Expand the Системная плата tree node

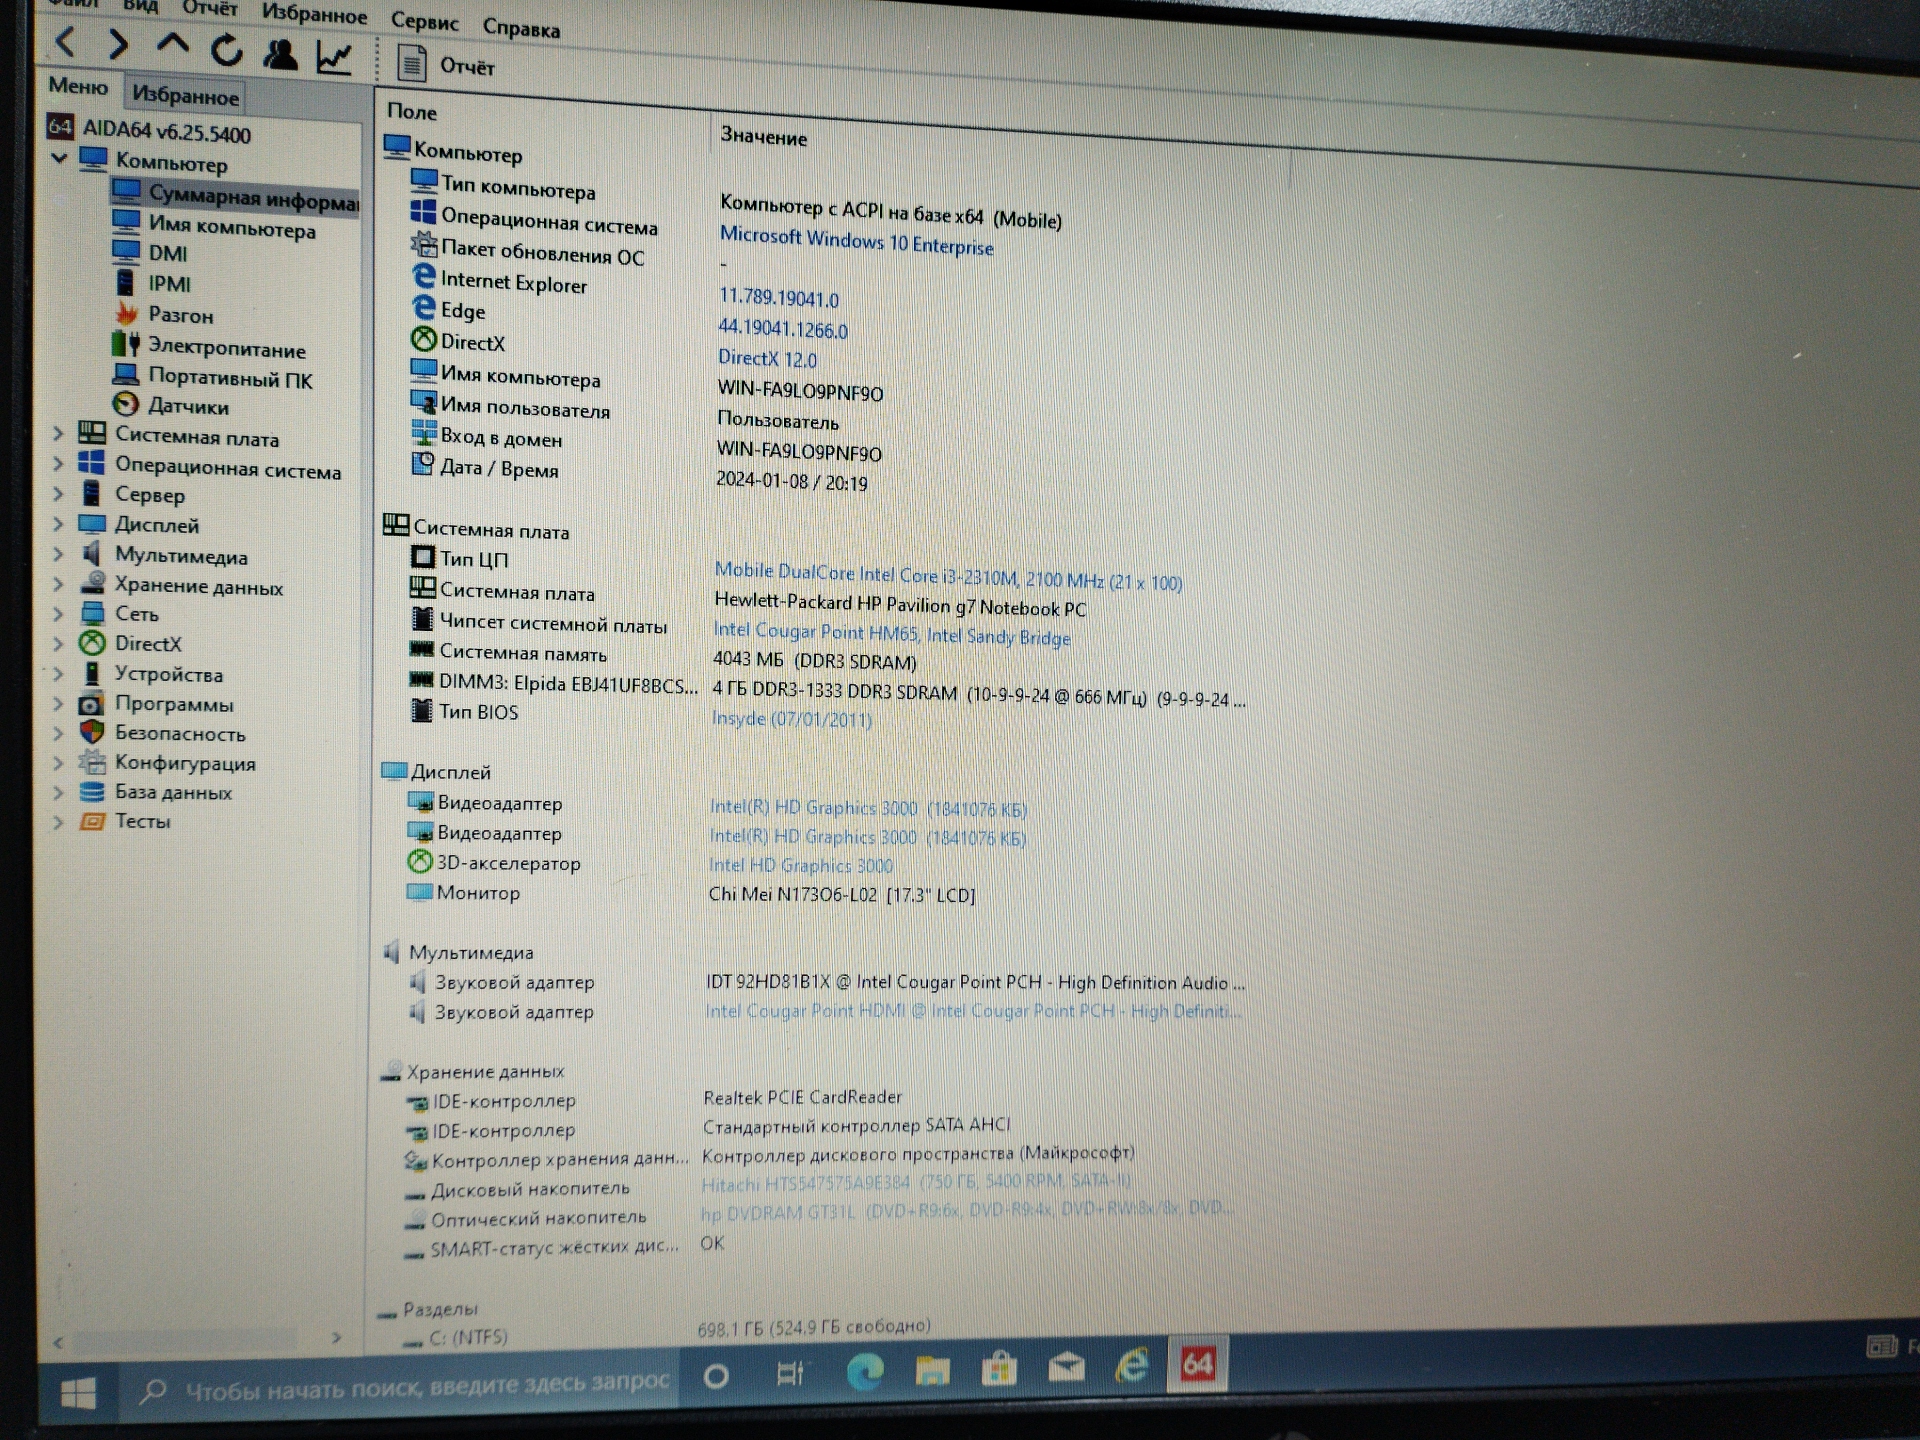(x=58, y=434)
